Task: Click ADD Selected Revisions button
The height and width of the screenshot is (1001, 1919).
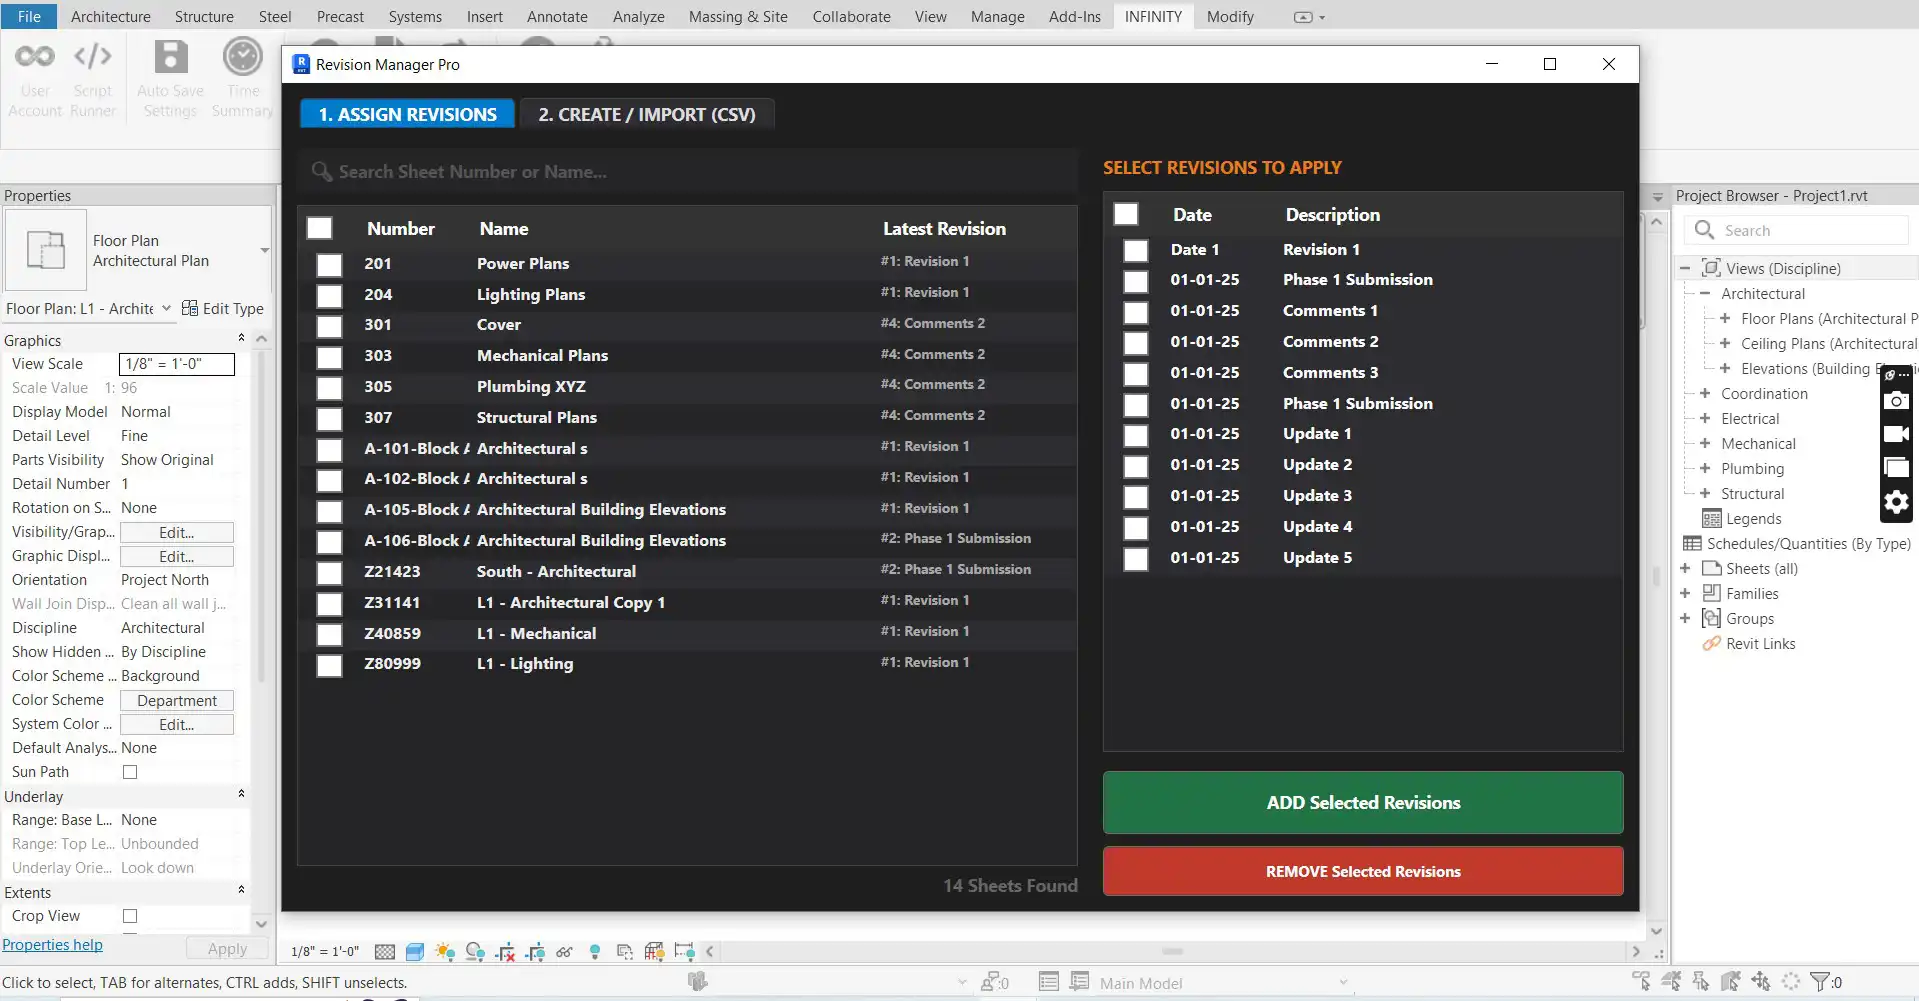Action: [1362, 803]
